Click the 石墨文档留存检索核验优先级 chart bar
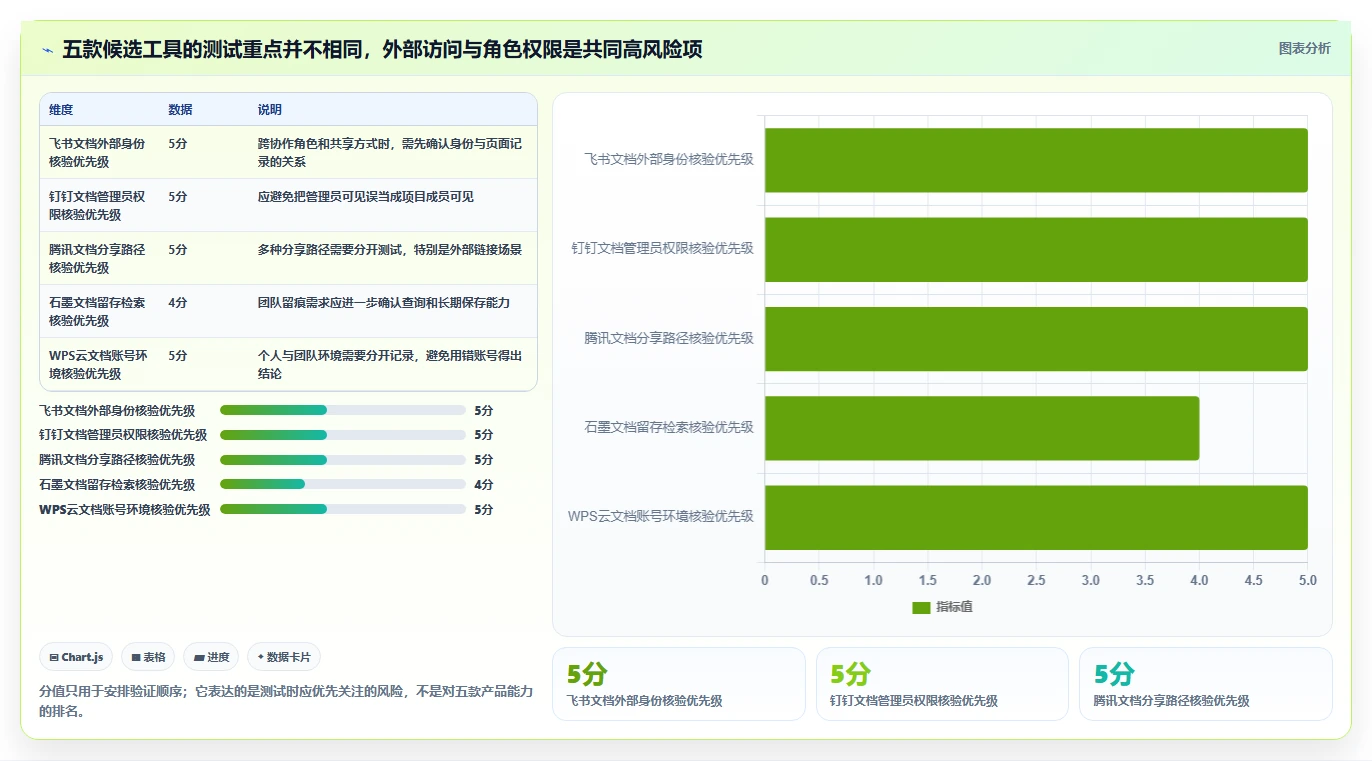This screenshot has width=1372, height=761. (x=982, y=428)
